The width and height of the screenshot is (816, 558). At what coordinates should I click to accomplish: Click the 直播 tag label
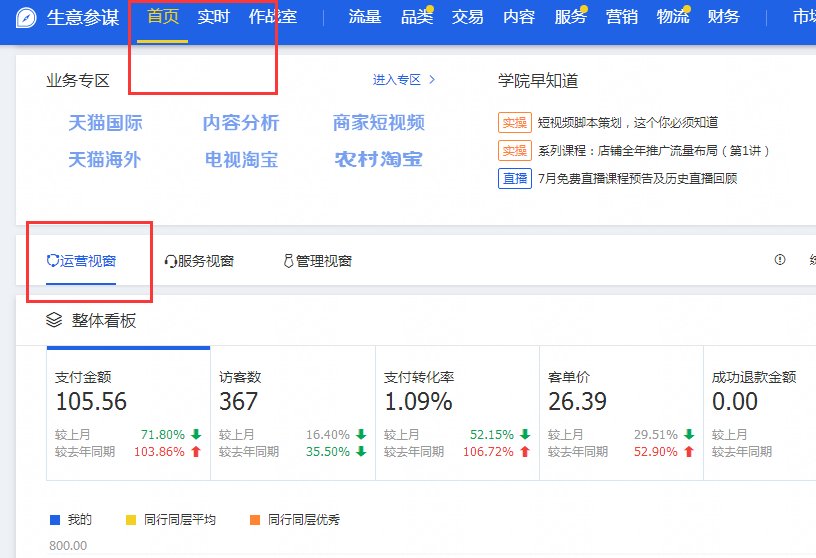point(515,179)
